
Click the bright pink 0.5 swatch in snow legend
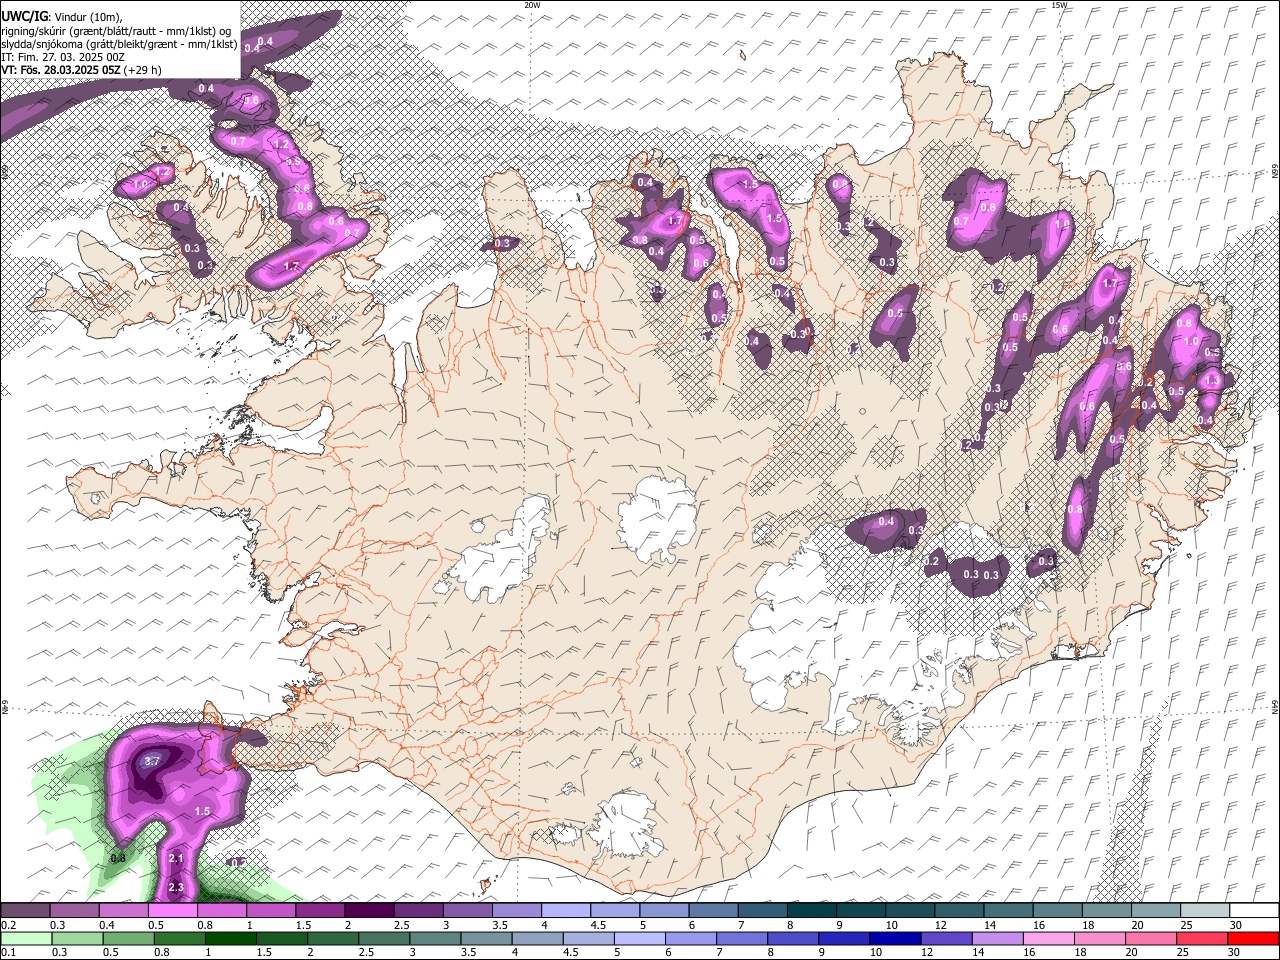(x=172, y=910)
